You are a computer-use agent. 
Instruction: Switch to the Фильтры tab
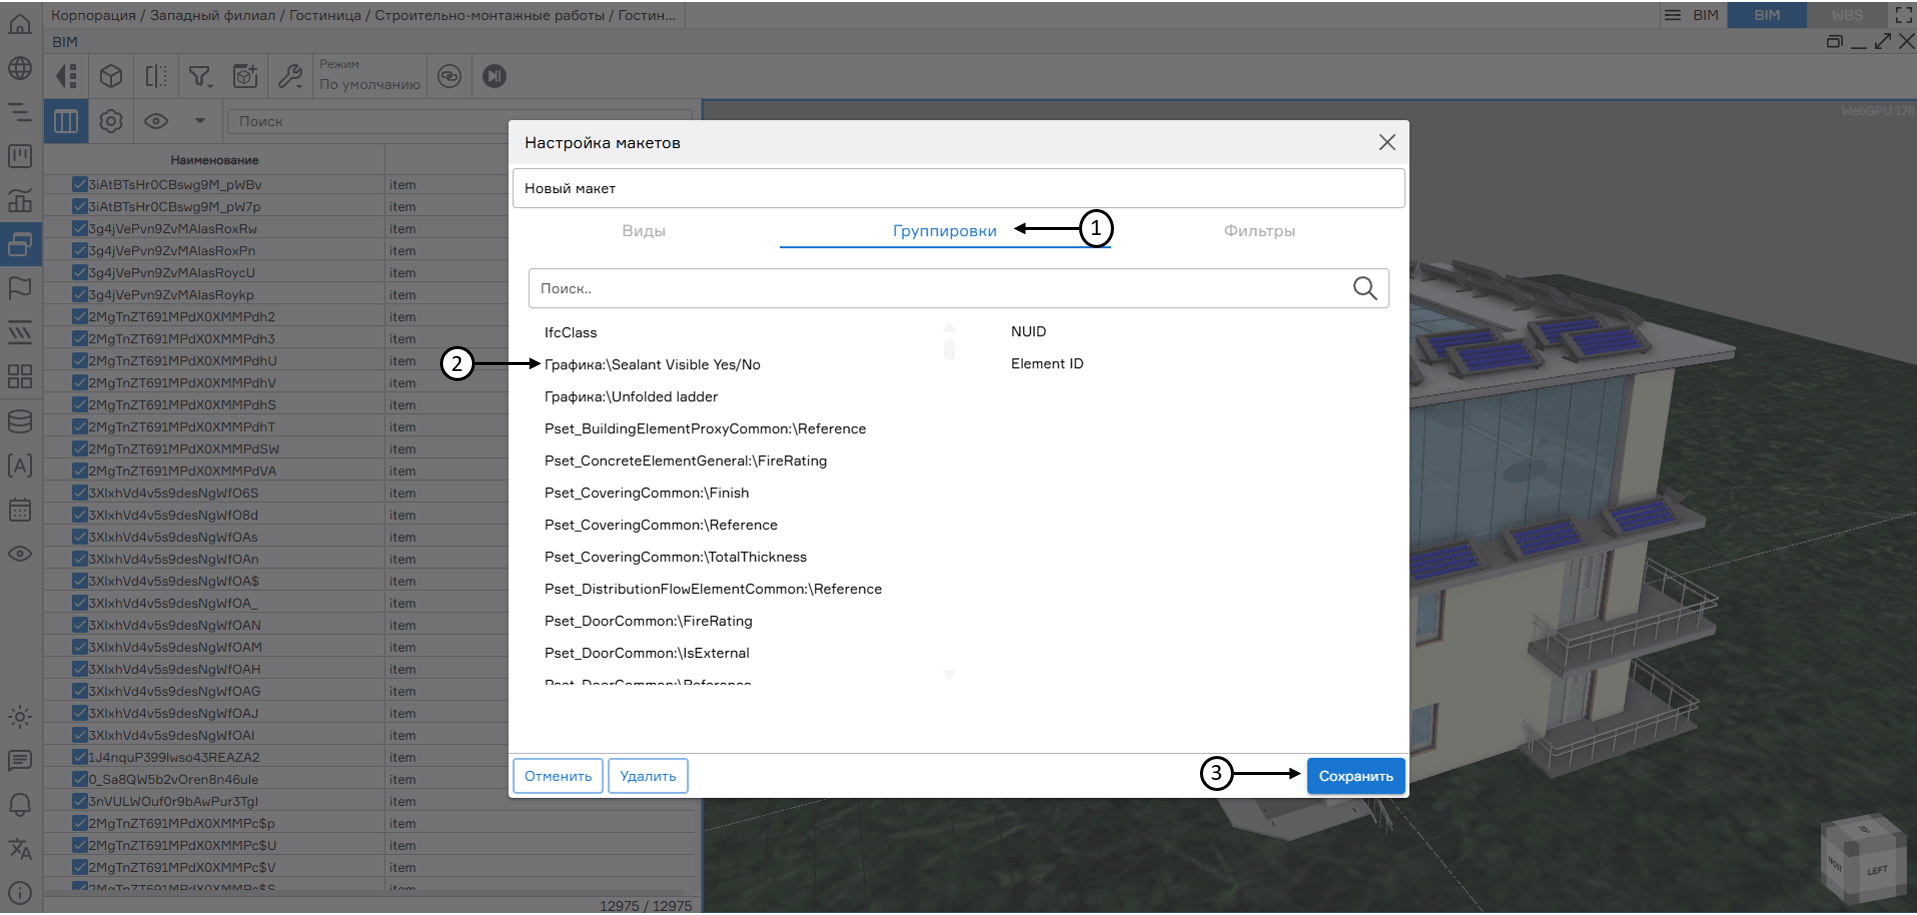pyautogui.click(x=1259, y=231)
